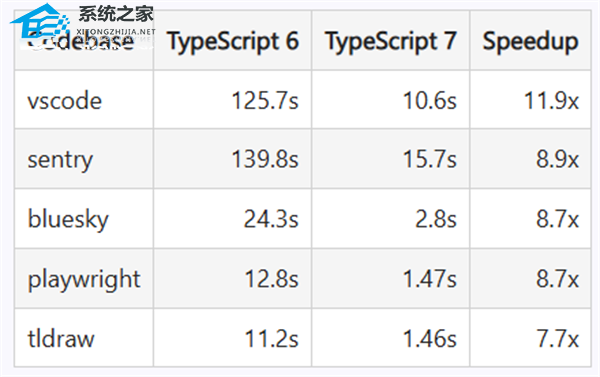600x377 pixels.
Task: Click the sentry codebase cell
Action: (x=84, y=159)
